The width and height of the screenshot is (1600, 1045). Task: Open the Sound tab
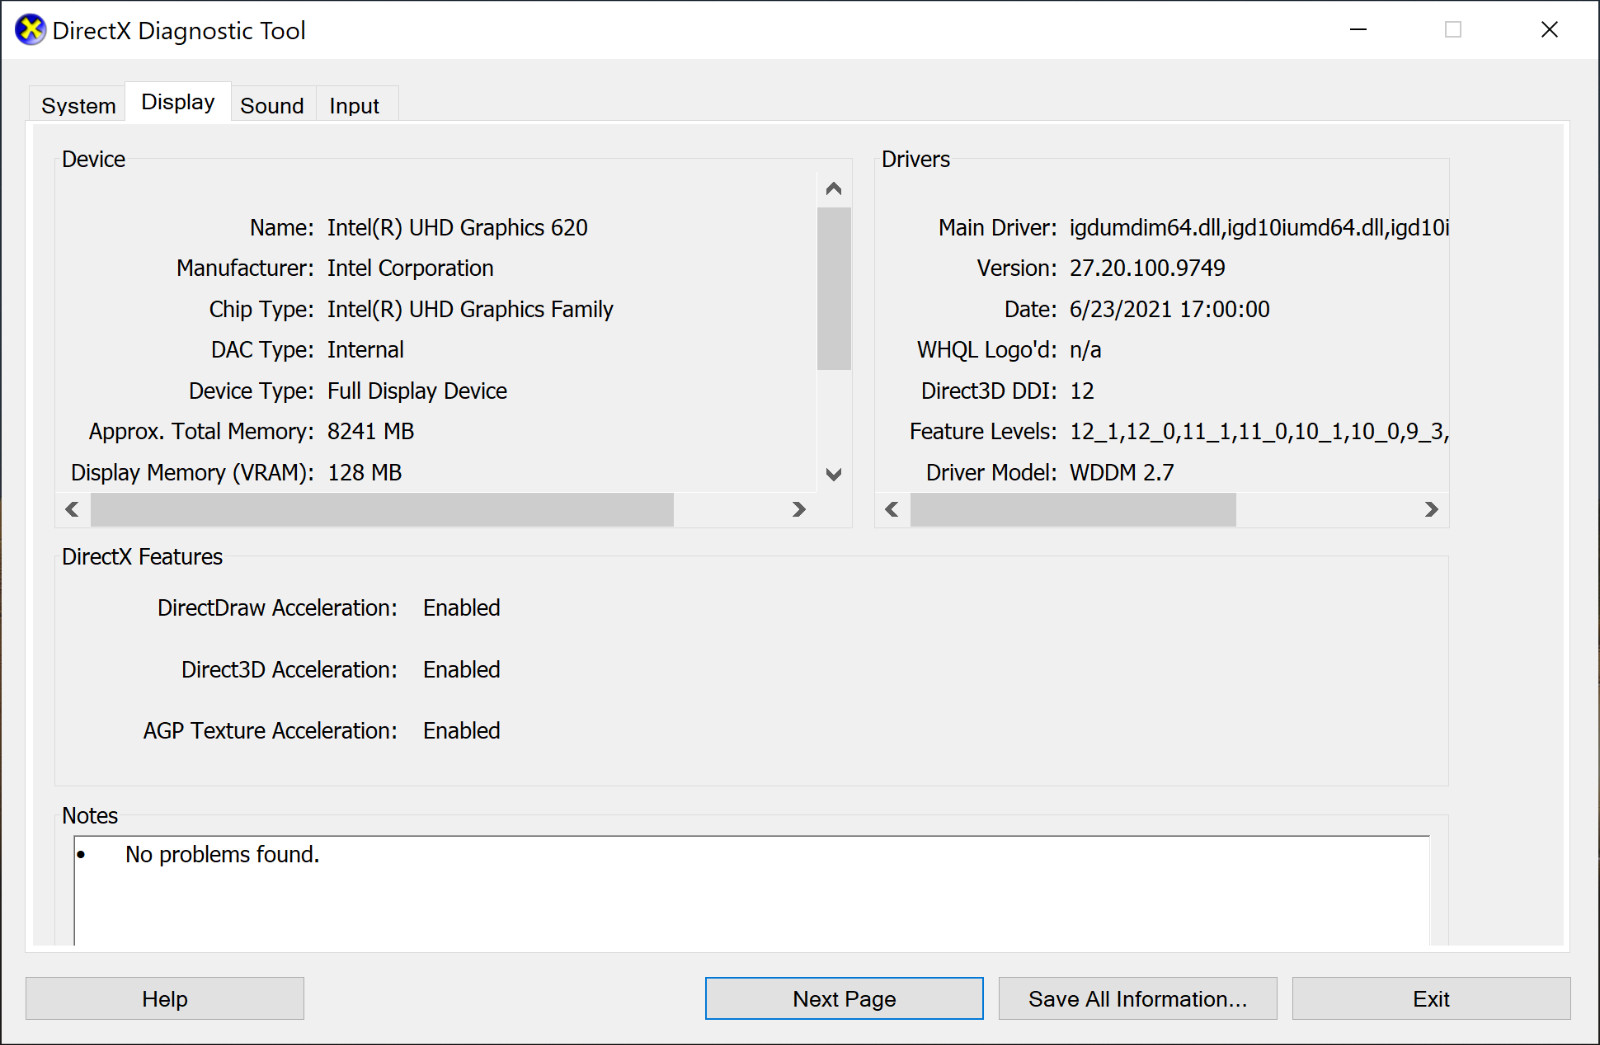click(x=272, y=105)
